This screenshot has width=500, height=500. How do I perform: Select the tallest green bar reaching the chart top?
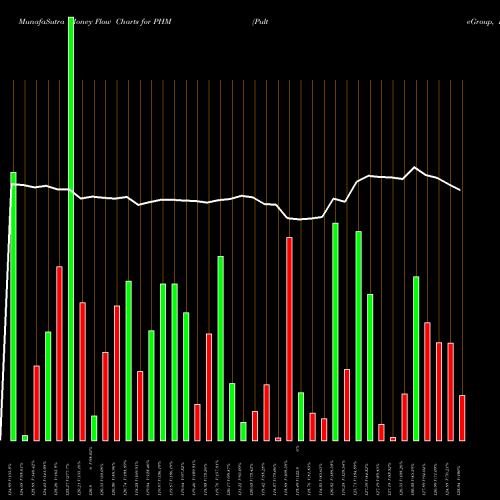71,229
